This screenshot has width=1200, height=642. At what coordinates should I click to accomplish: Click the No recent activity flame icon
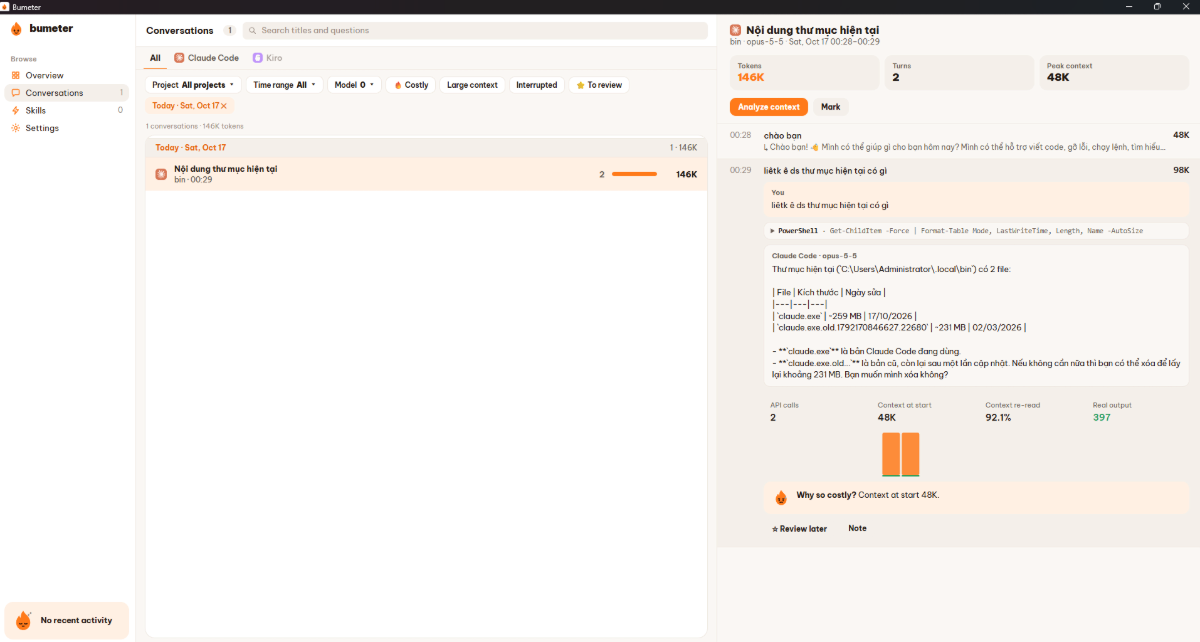(x=23, y=620)
